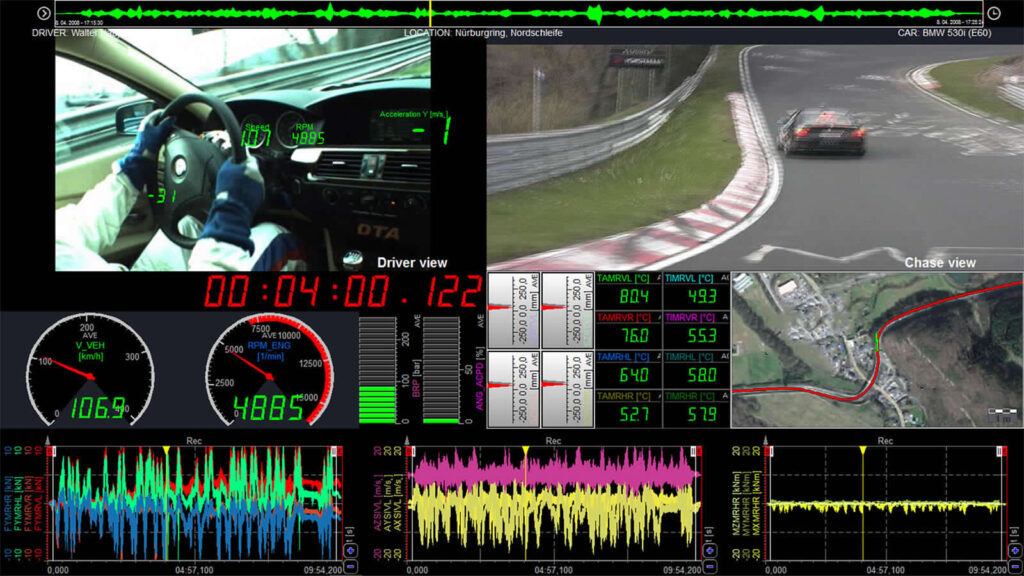Click the clock icon right of the overview waveform
The height and width of the screenshot is (576, 1024).
[993, 13]
